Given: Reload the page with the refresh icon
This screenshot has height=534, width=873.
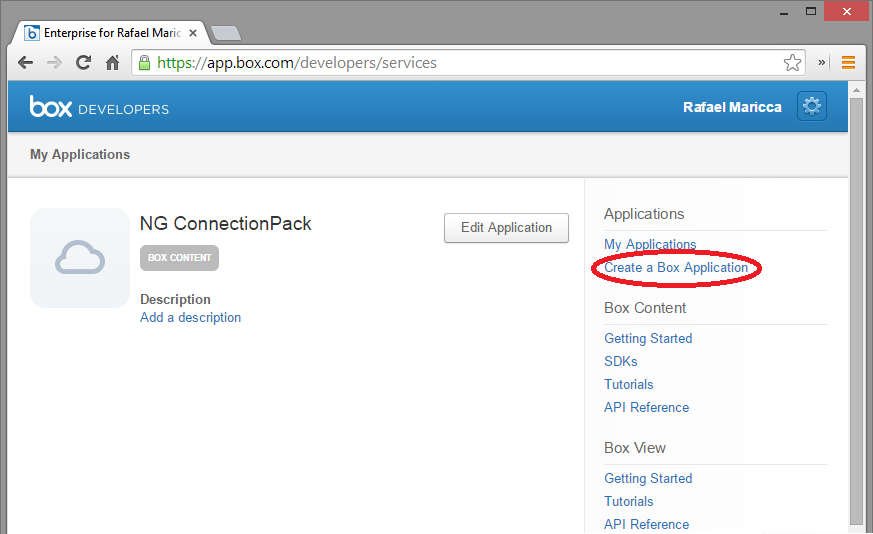Looking at the screenshot, I should (84, 62).
